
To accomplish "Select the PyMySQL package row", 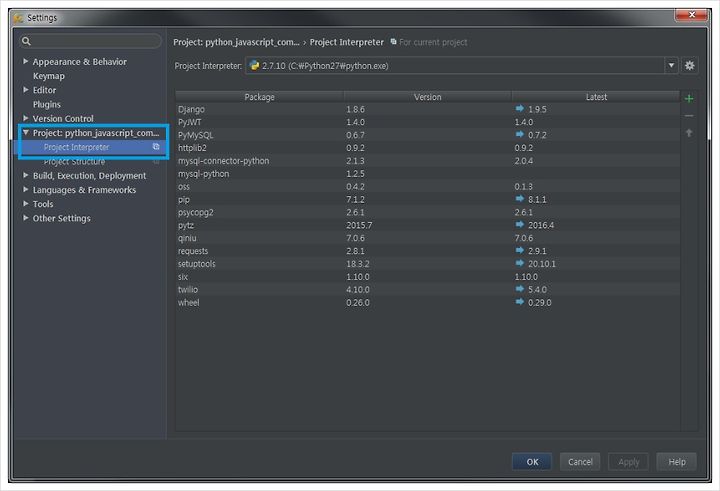I will [428, 135].
